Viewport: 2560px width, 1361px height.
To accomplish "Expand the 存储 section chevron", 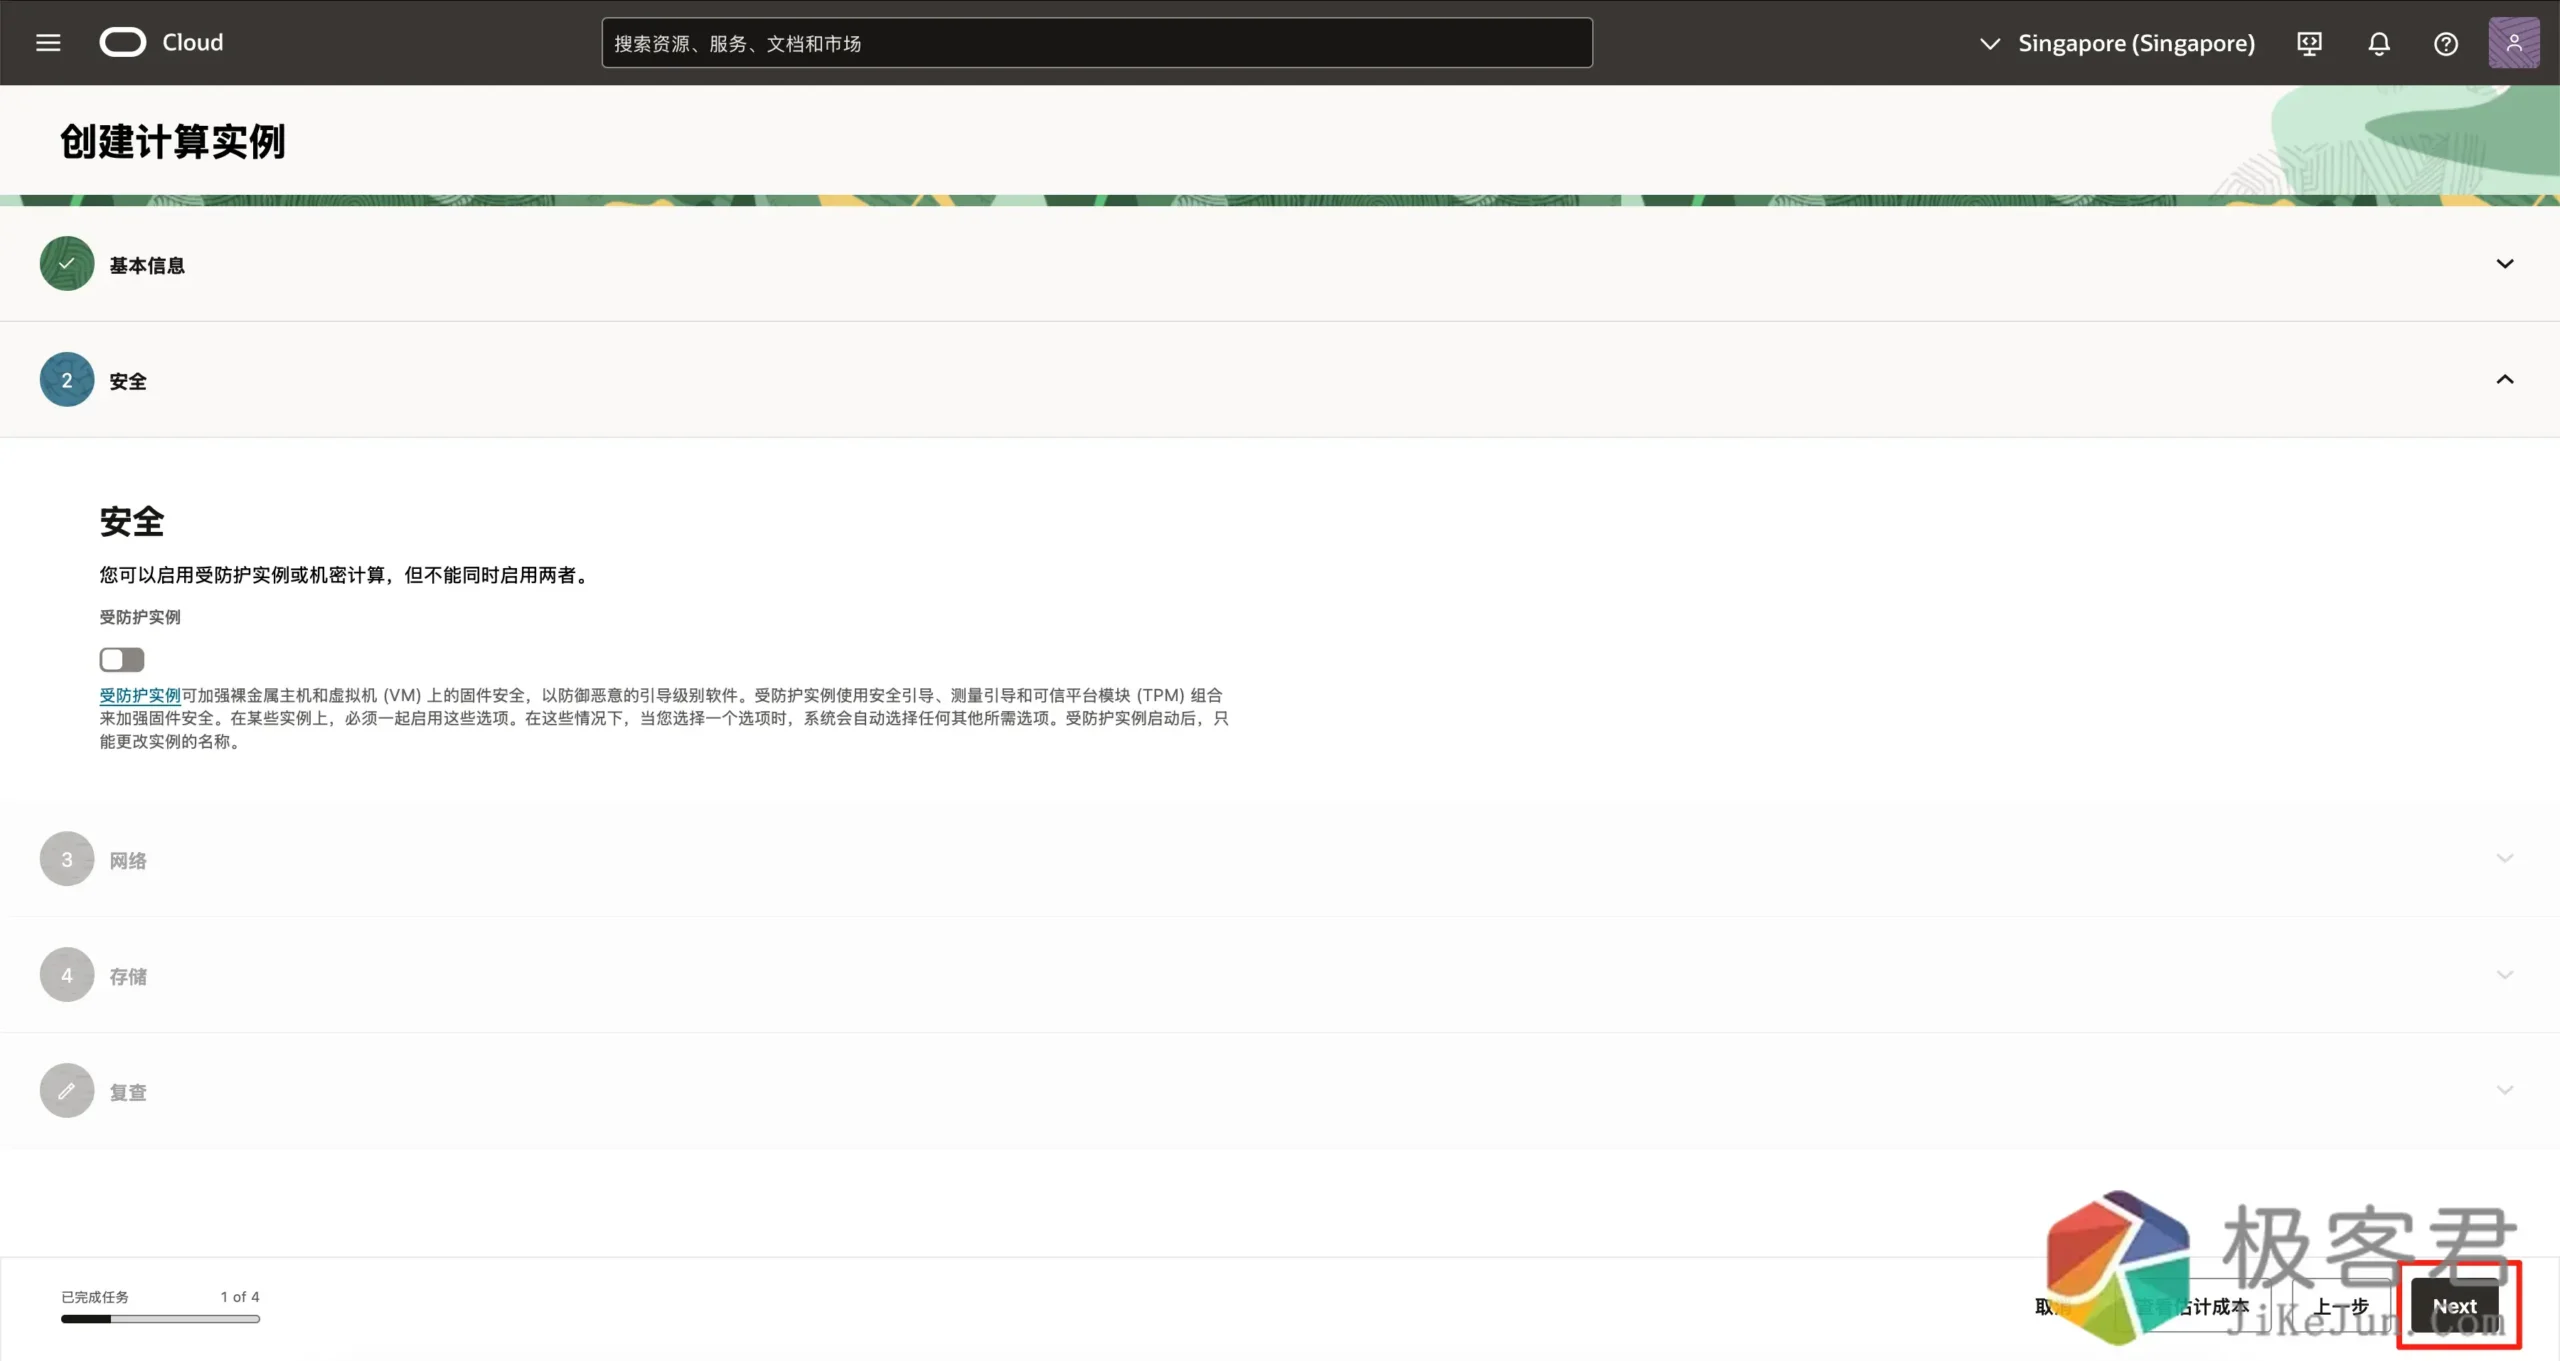I will [x=2505, y=975].
